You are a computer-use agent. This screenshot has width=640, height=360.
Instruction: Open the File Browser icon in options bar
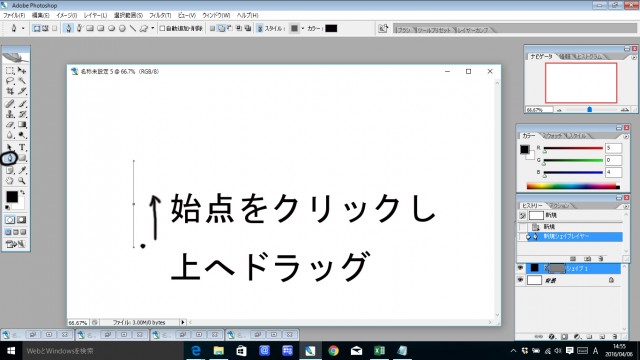click(383, 29)
